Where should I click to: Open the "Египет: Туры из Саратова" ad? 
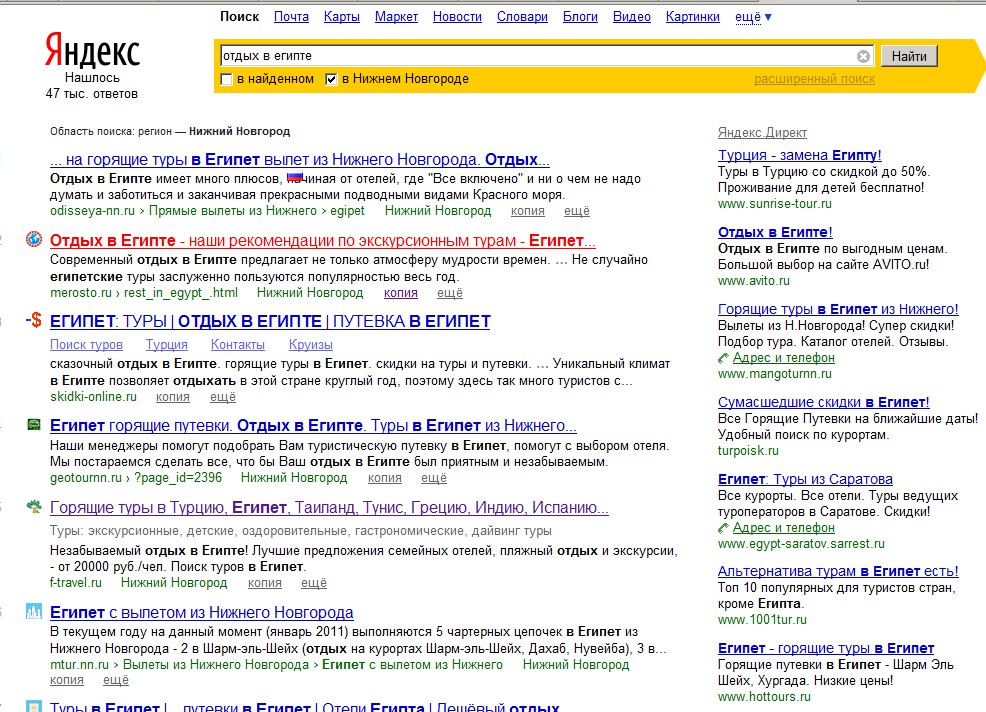tap(806, 479)
